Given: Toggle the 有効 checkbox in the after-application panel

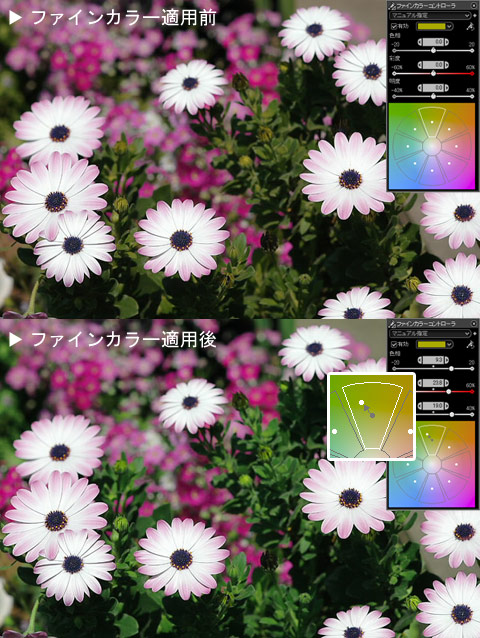Looking at the screenshot, I should tap(394, 345).
